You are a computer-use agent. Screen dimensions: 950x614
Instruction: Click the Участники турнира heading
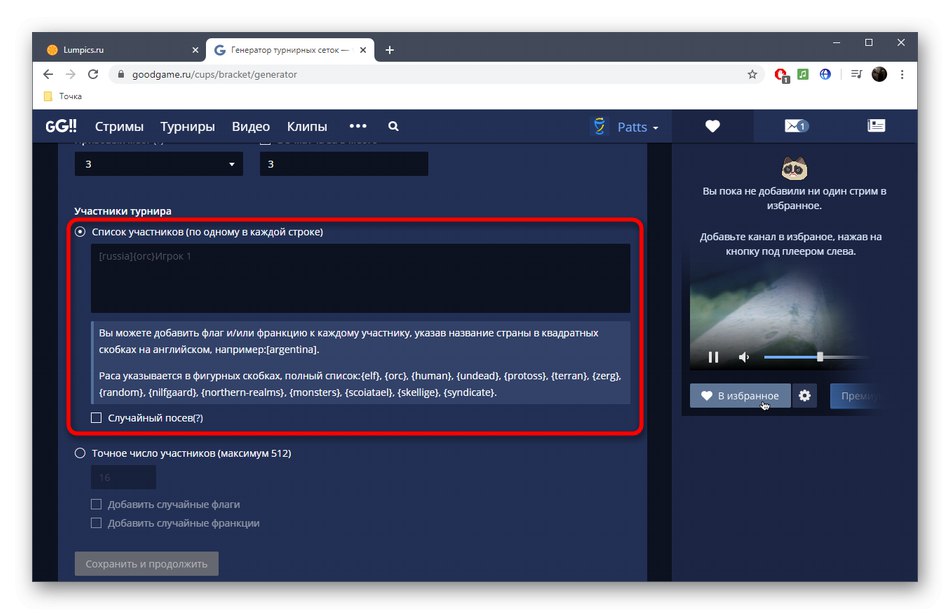123,211
